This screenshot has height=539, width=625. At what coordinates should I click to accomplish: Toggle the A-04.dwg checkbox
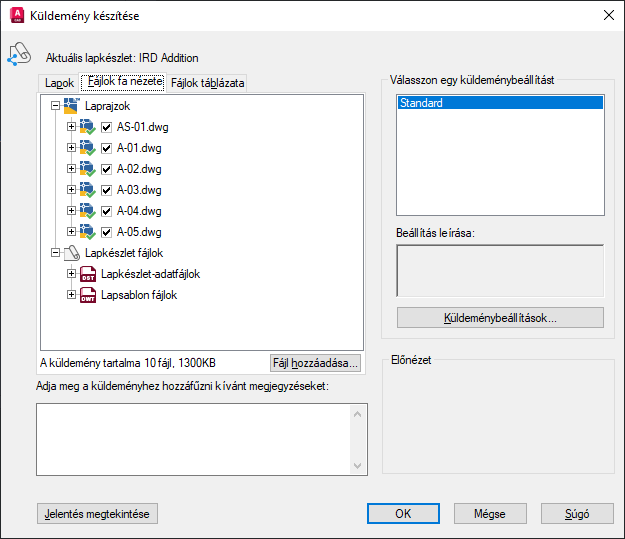click(x=106, y=211)
